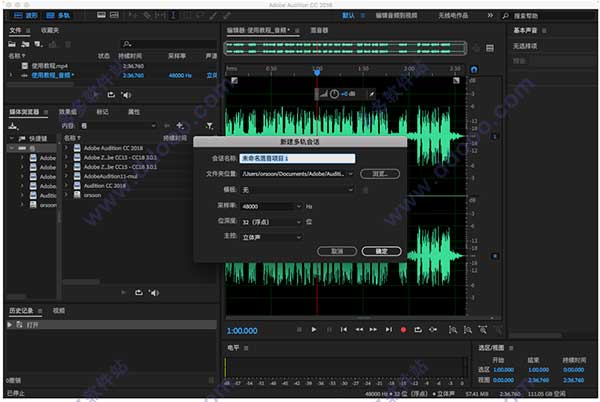
Task: Switch to Waveform editor view
Action: tap(26, 15)
